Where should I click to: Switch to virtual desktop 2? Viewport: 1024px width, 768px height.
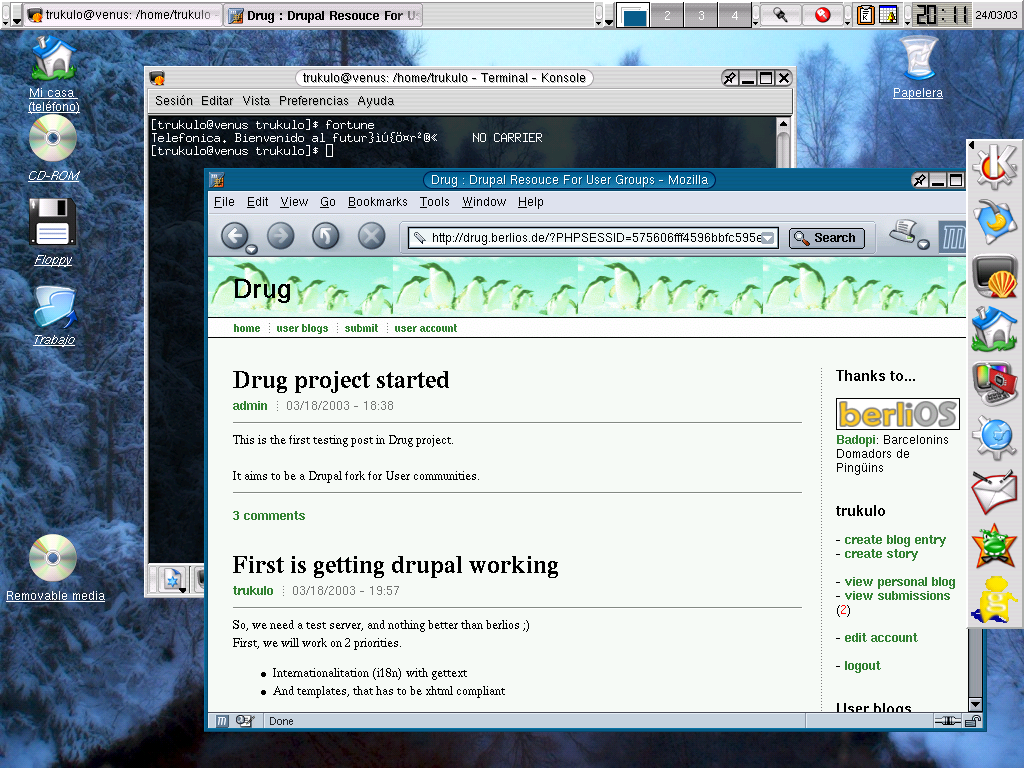(x=667, y=15)
